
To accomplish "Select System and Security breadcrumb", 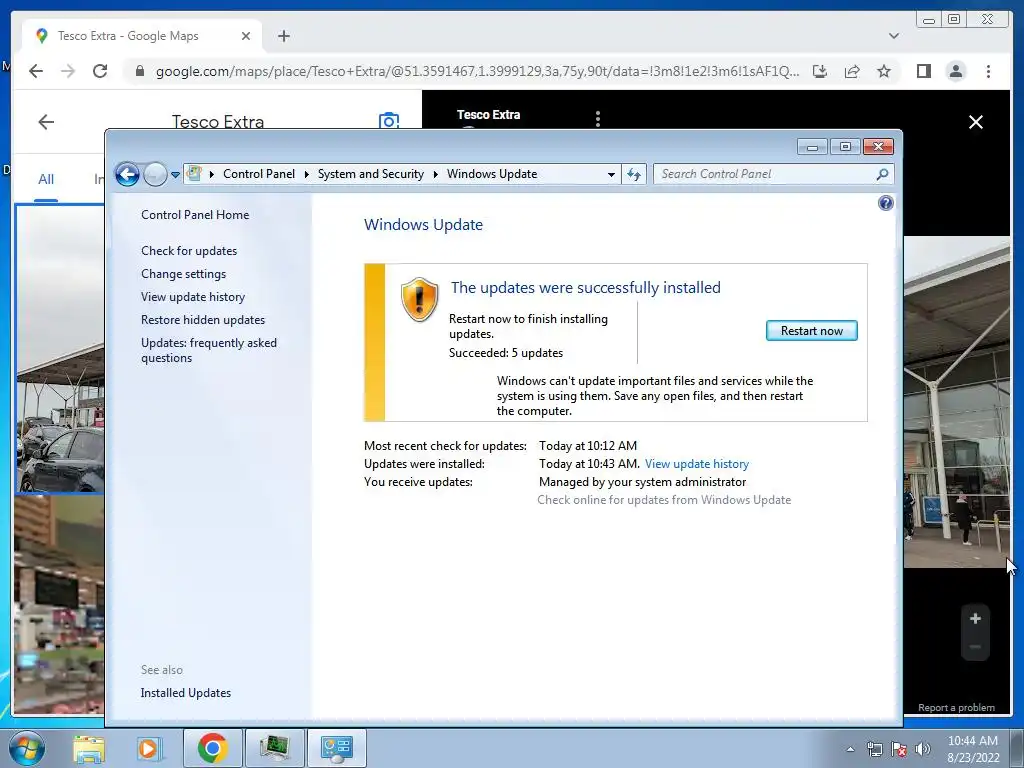I will pyautogui.click(x=370, y=174).
